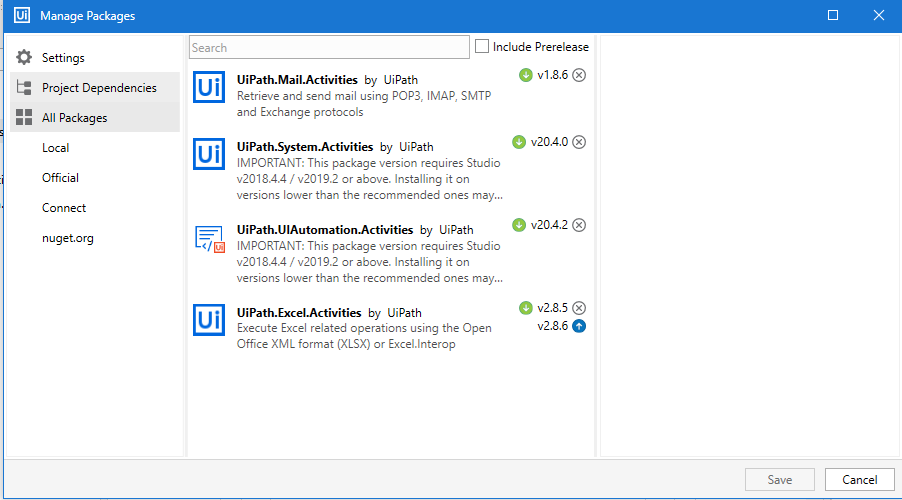Select All Packages in sidebar
This screenshot has height=500, width=902.
(x=95, y=117)
